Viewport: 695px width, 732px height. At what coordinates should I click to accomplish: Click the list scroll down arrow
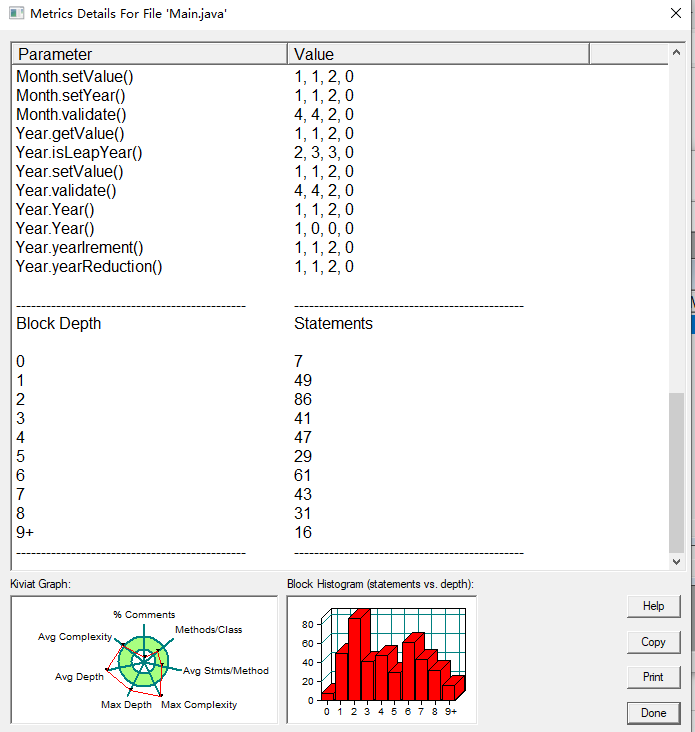(x=676, y=562)
